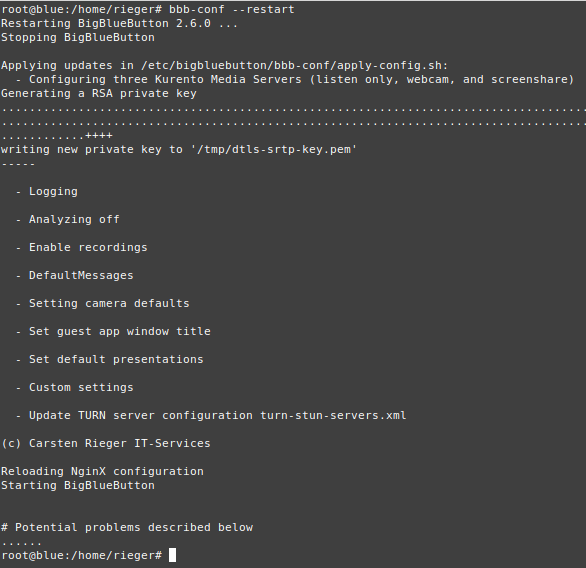Click the apply-config.sh file path
The width and height of the screenshot is (586, 568).
click(x=292, y=65)
